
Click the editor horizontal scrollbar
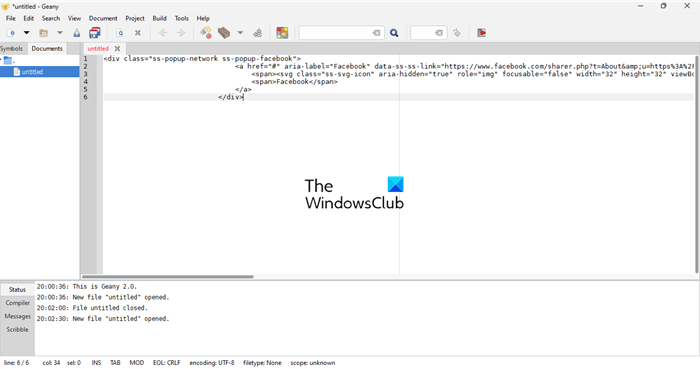pyautogui.click(x=168, y=277)
